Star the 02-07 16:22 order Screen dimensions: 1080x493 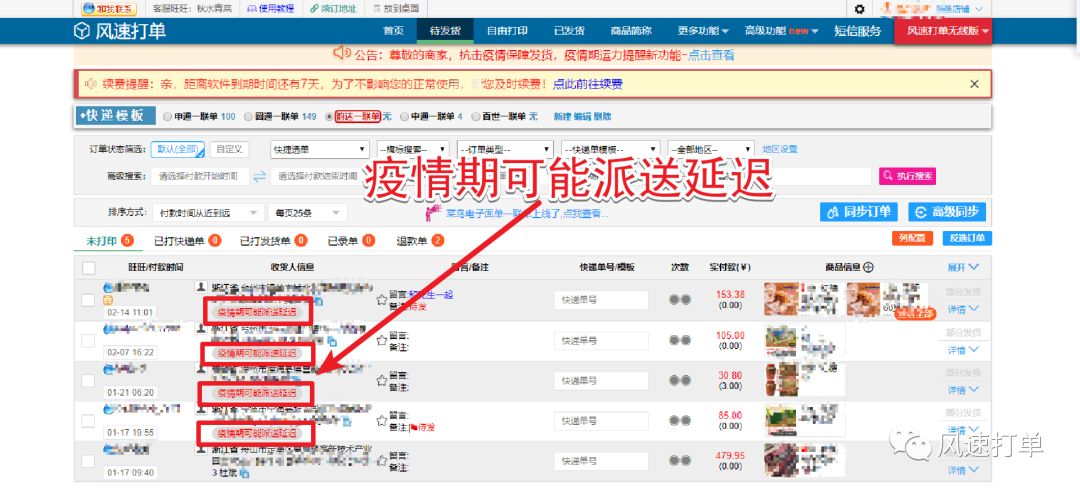pyautogui.click(x=382, y=340)
